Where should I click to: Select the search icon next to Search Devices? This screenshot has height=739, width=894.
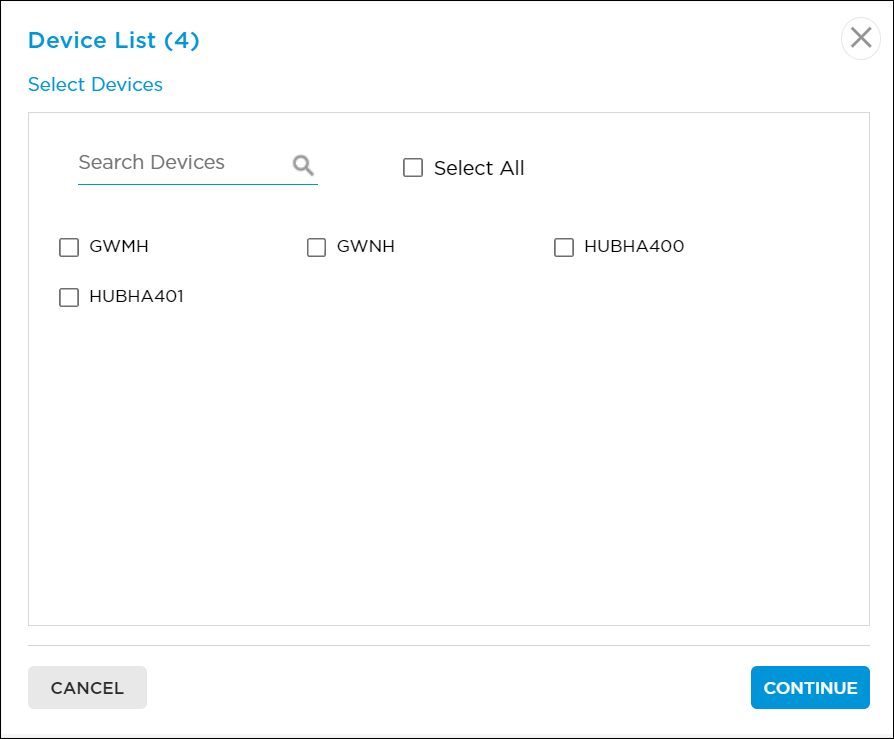pyautogui.click(x=302, y=163)
